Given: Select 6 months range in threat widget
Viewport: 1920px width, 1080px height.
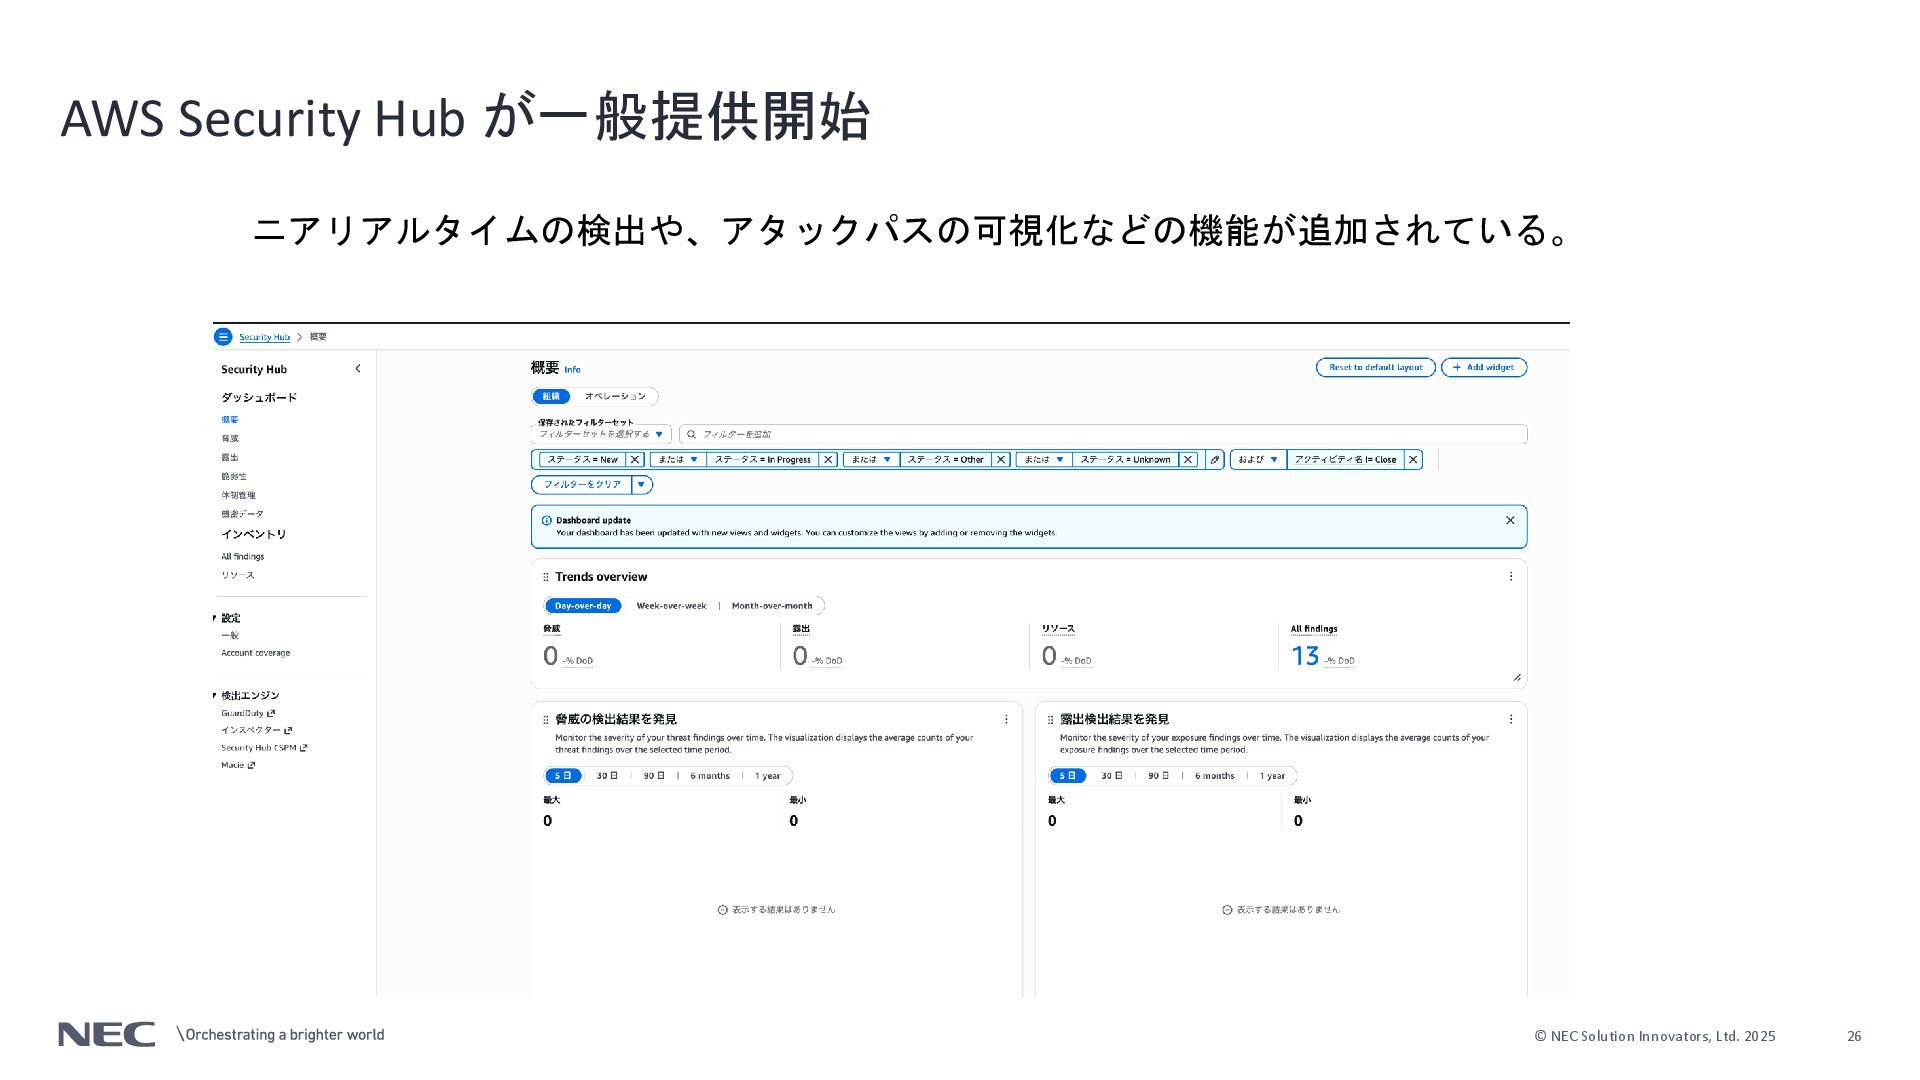Looking at the screenshot, I should [x=710, y=776].
